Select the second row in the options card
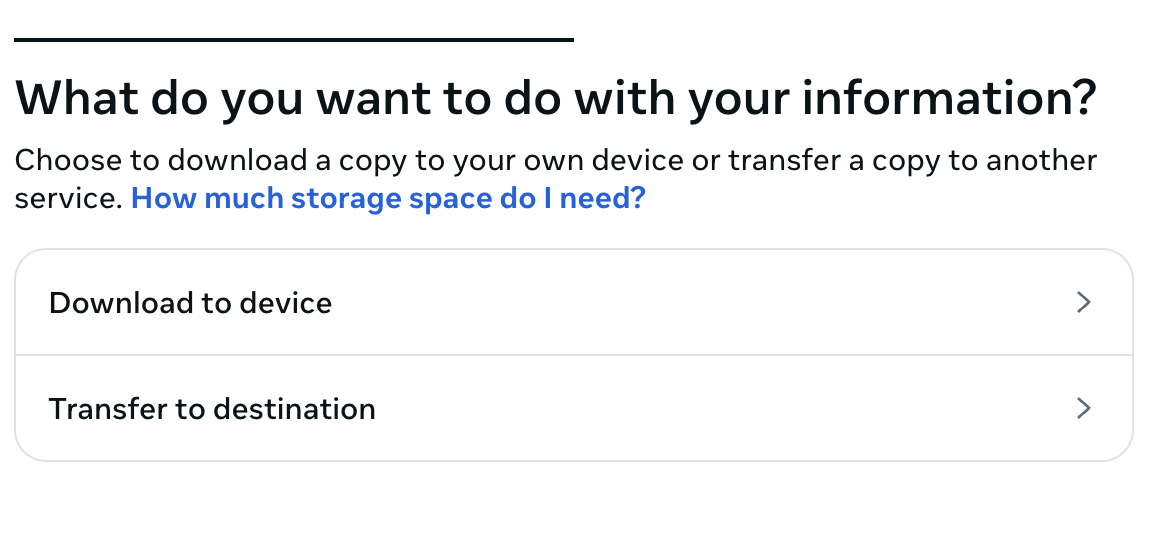Viewport: 1152px width, 534px height. (573, 408)
